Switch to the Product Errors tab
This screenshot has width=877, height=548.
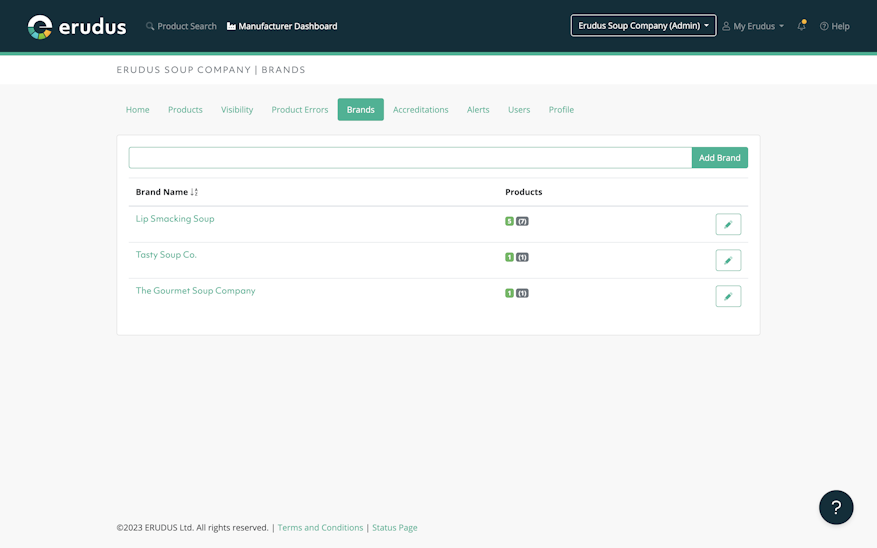click(x=300, y=110)
